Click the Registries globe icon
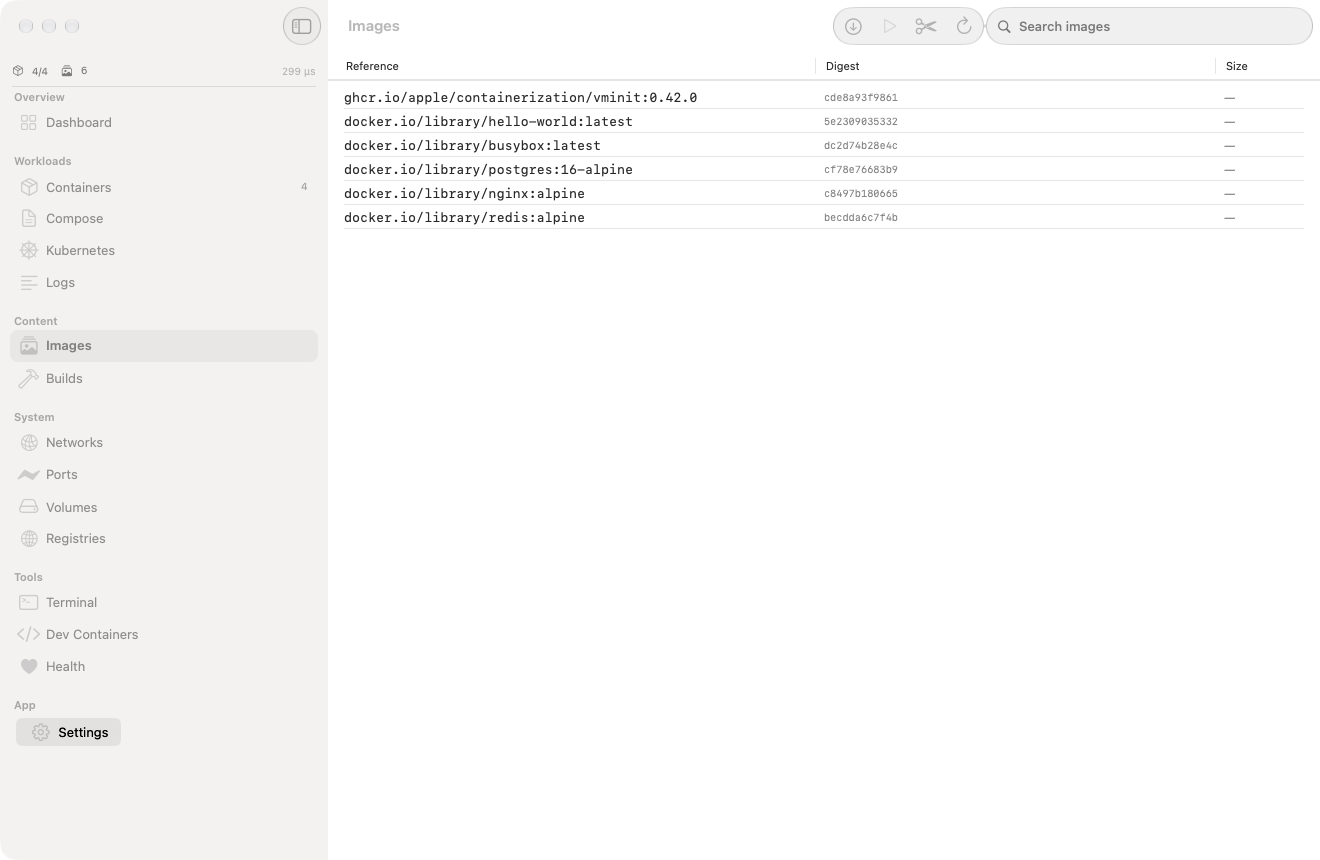This screenshot has width=1320, height=860. (29, 538)
